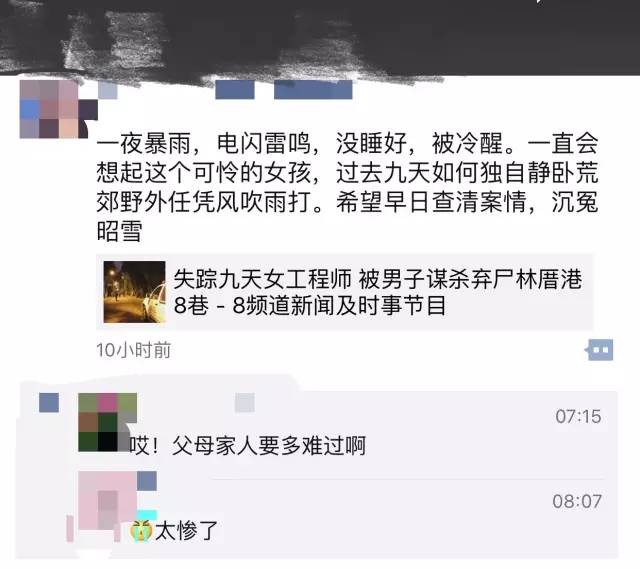Viewport: 640px width, 569px height.
Task: Open the night street thumbnail in the link card
Action: point(135,292)
